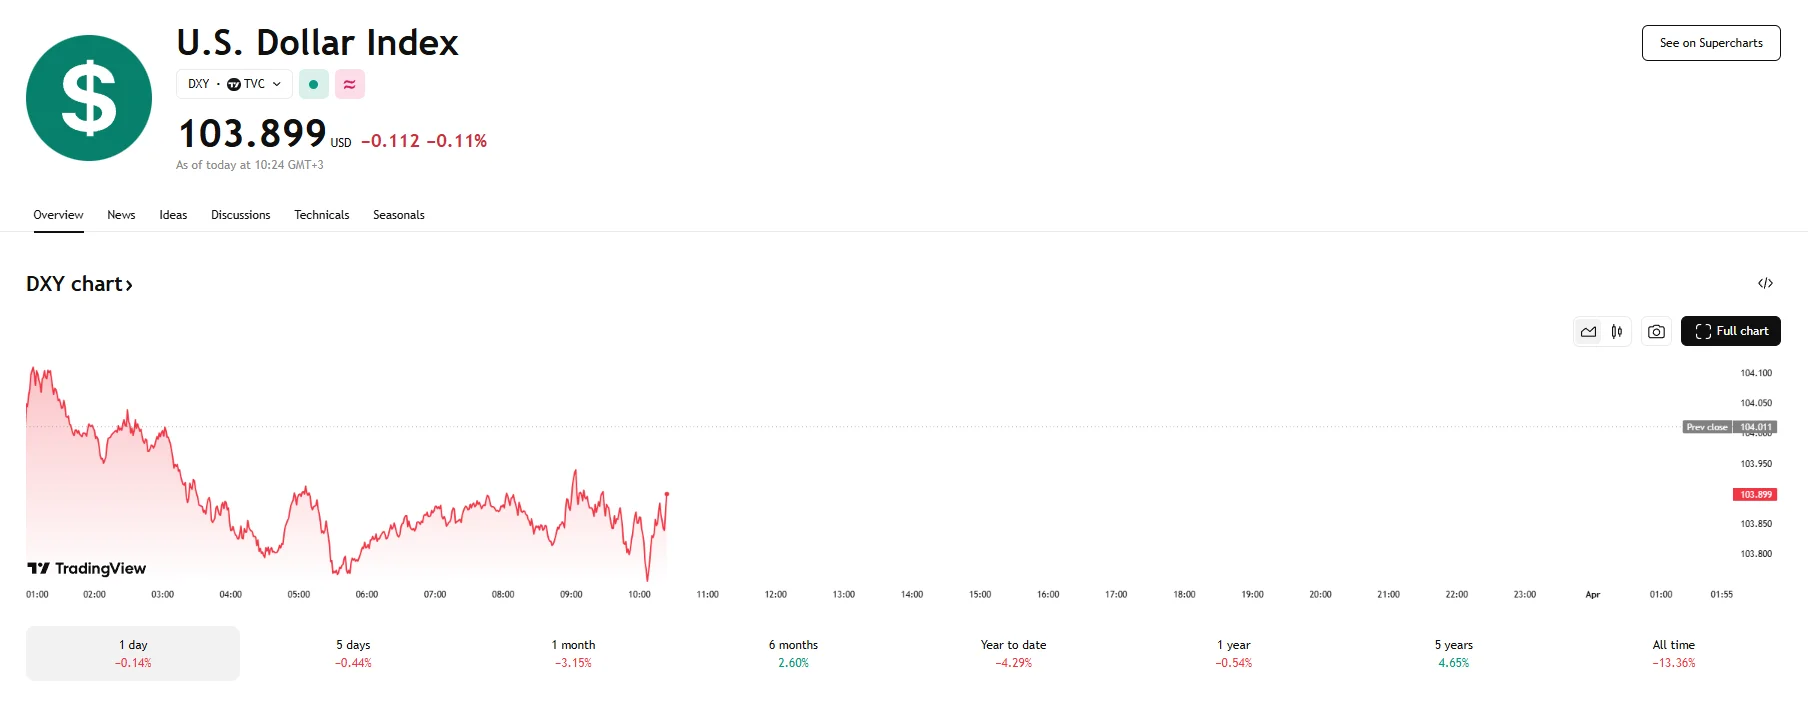Switch chart to candlestick style

click(x=1617, y=331)
